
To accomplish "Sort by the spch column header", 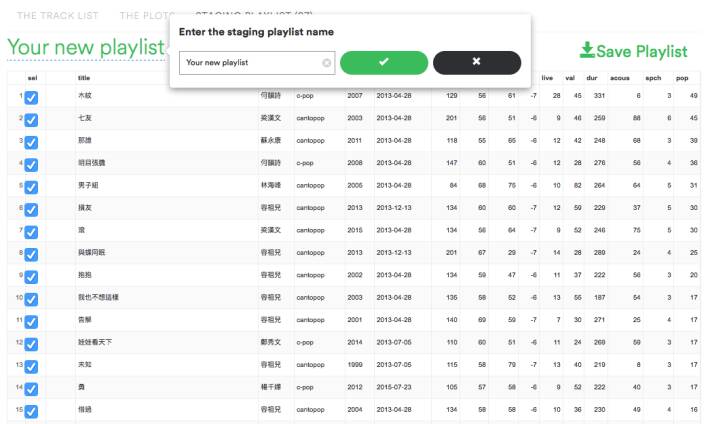I will [653, 78].
